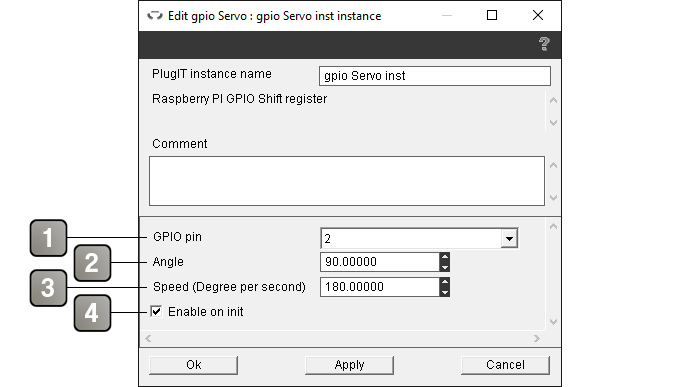Maximize the Edit gpio Servo dialog
Image resolution: width=700 pixels, height=387 pixels.
(x=492, y=16)
